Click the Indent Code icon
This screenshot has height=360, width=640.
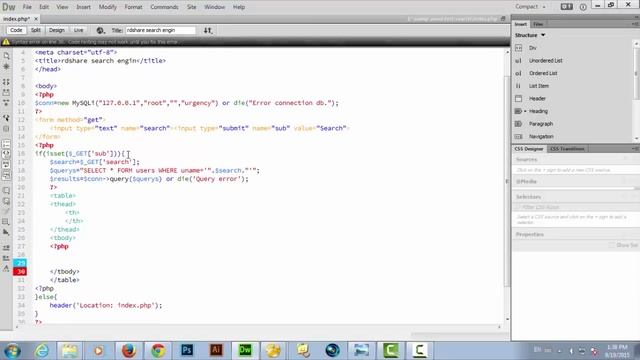point(6,248)
